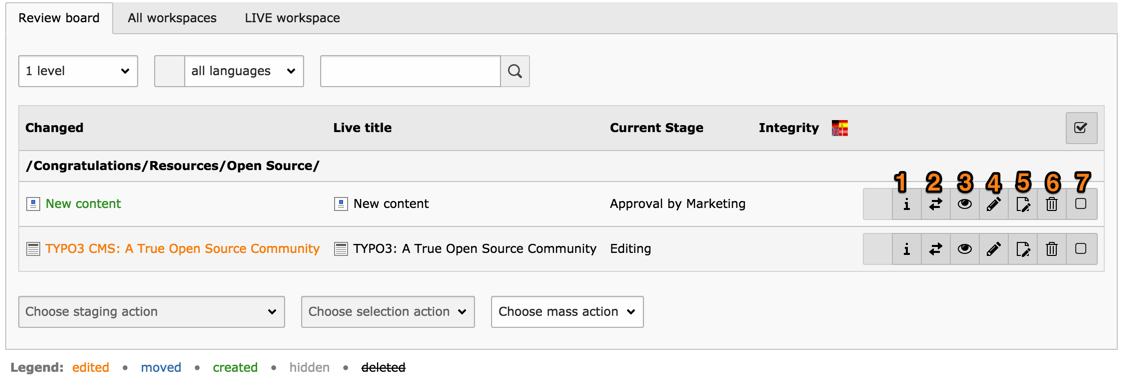Show info for New content row
This screenshot has height=383, width=1121.
click(907, 204)
